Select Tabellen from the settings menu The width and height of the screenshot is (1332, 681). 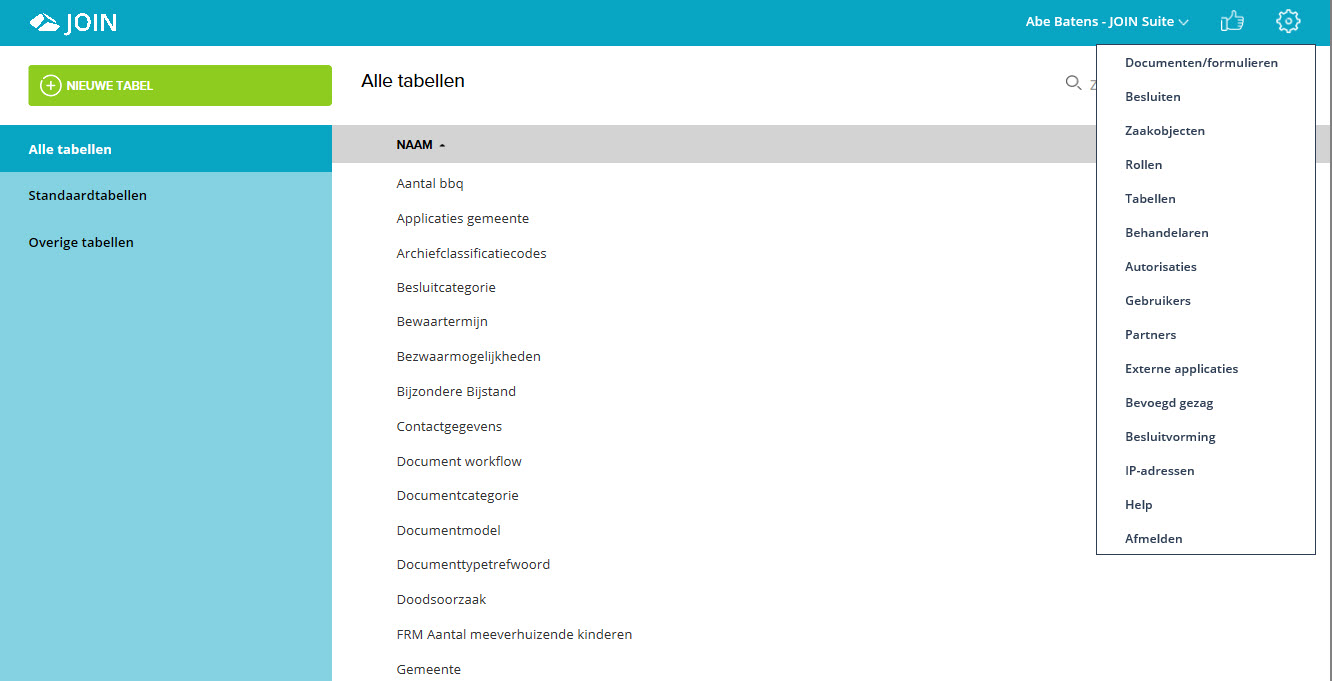coord(1149,198)
